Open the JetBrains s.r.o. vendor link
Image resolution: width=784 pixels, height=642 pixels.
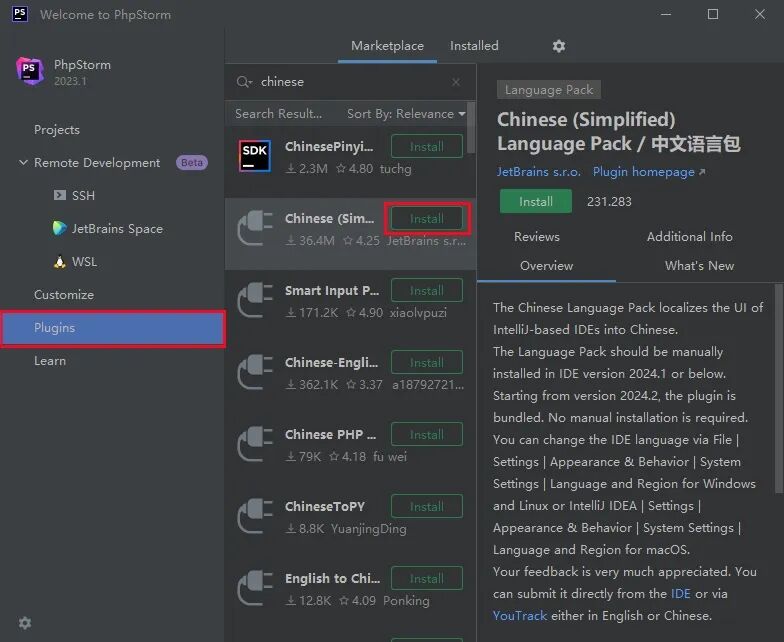tap(538, 172)
